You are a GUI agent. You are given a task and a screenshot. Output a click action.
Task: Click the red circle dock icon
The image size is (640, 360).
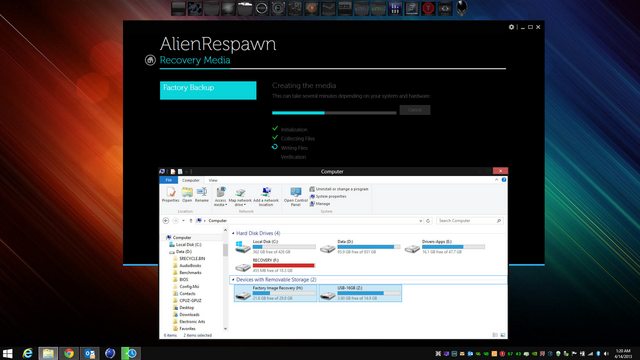click(428, 9)
